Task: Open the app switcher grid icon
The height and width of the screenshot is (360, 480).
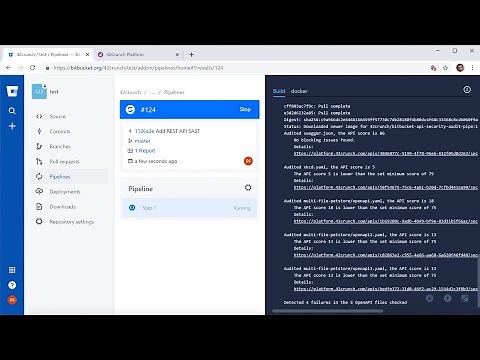Action: tap(12, 270)
